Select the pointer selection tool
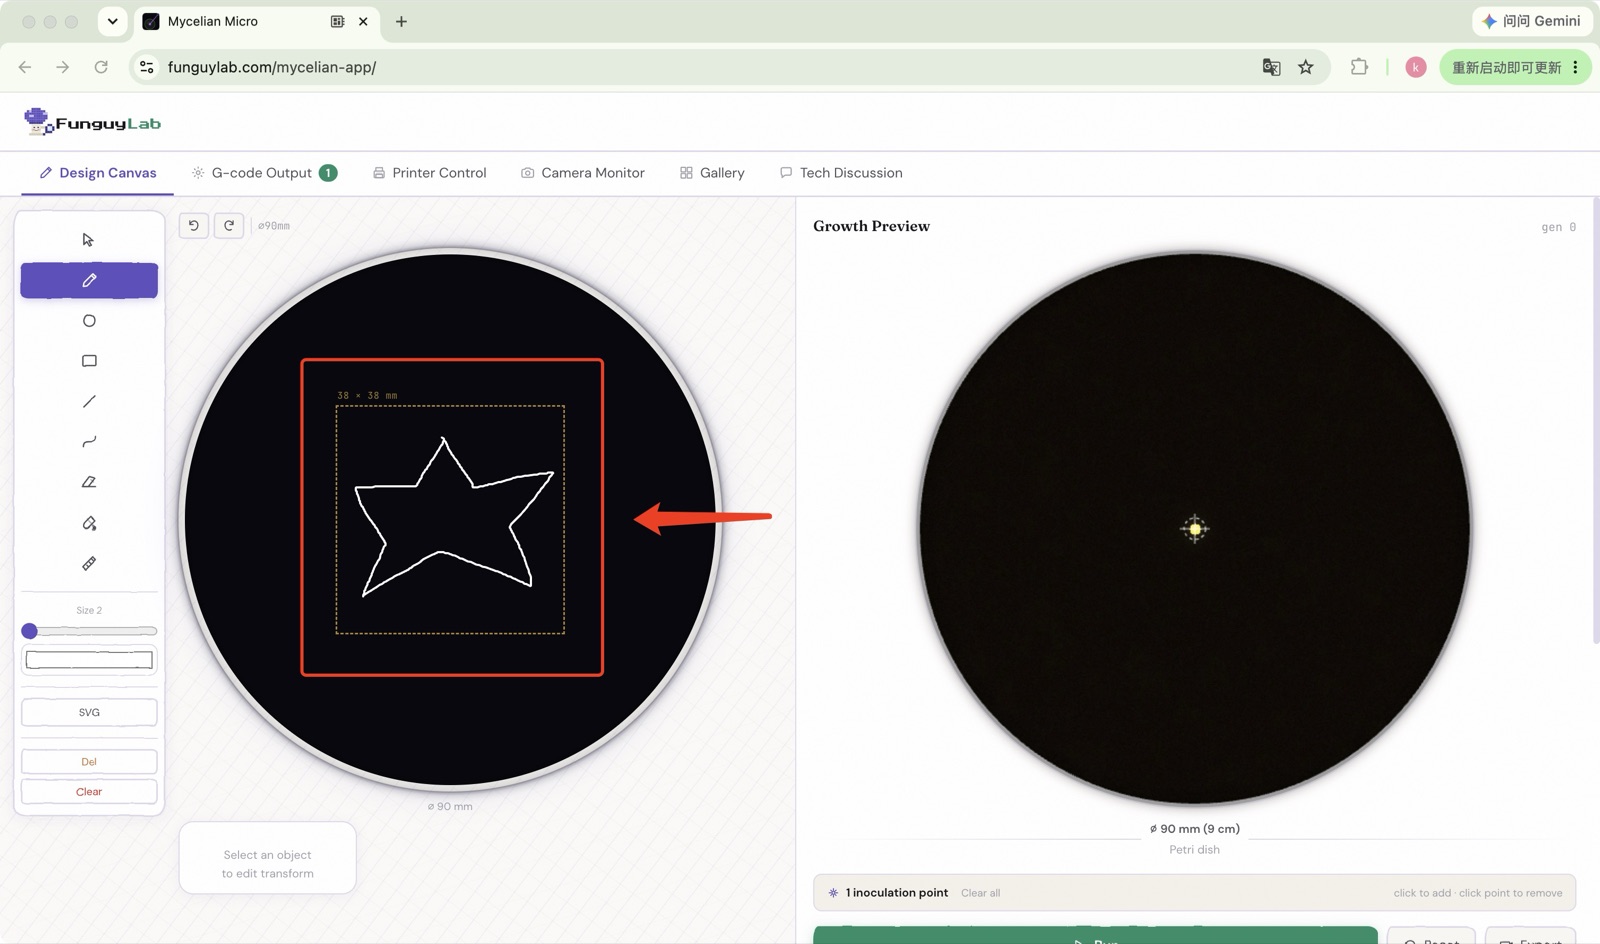Image resolution: width=1600 pixels, height=944 pixels. (89, 240)
